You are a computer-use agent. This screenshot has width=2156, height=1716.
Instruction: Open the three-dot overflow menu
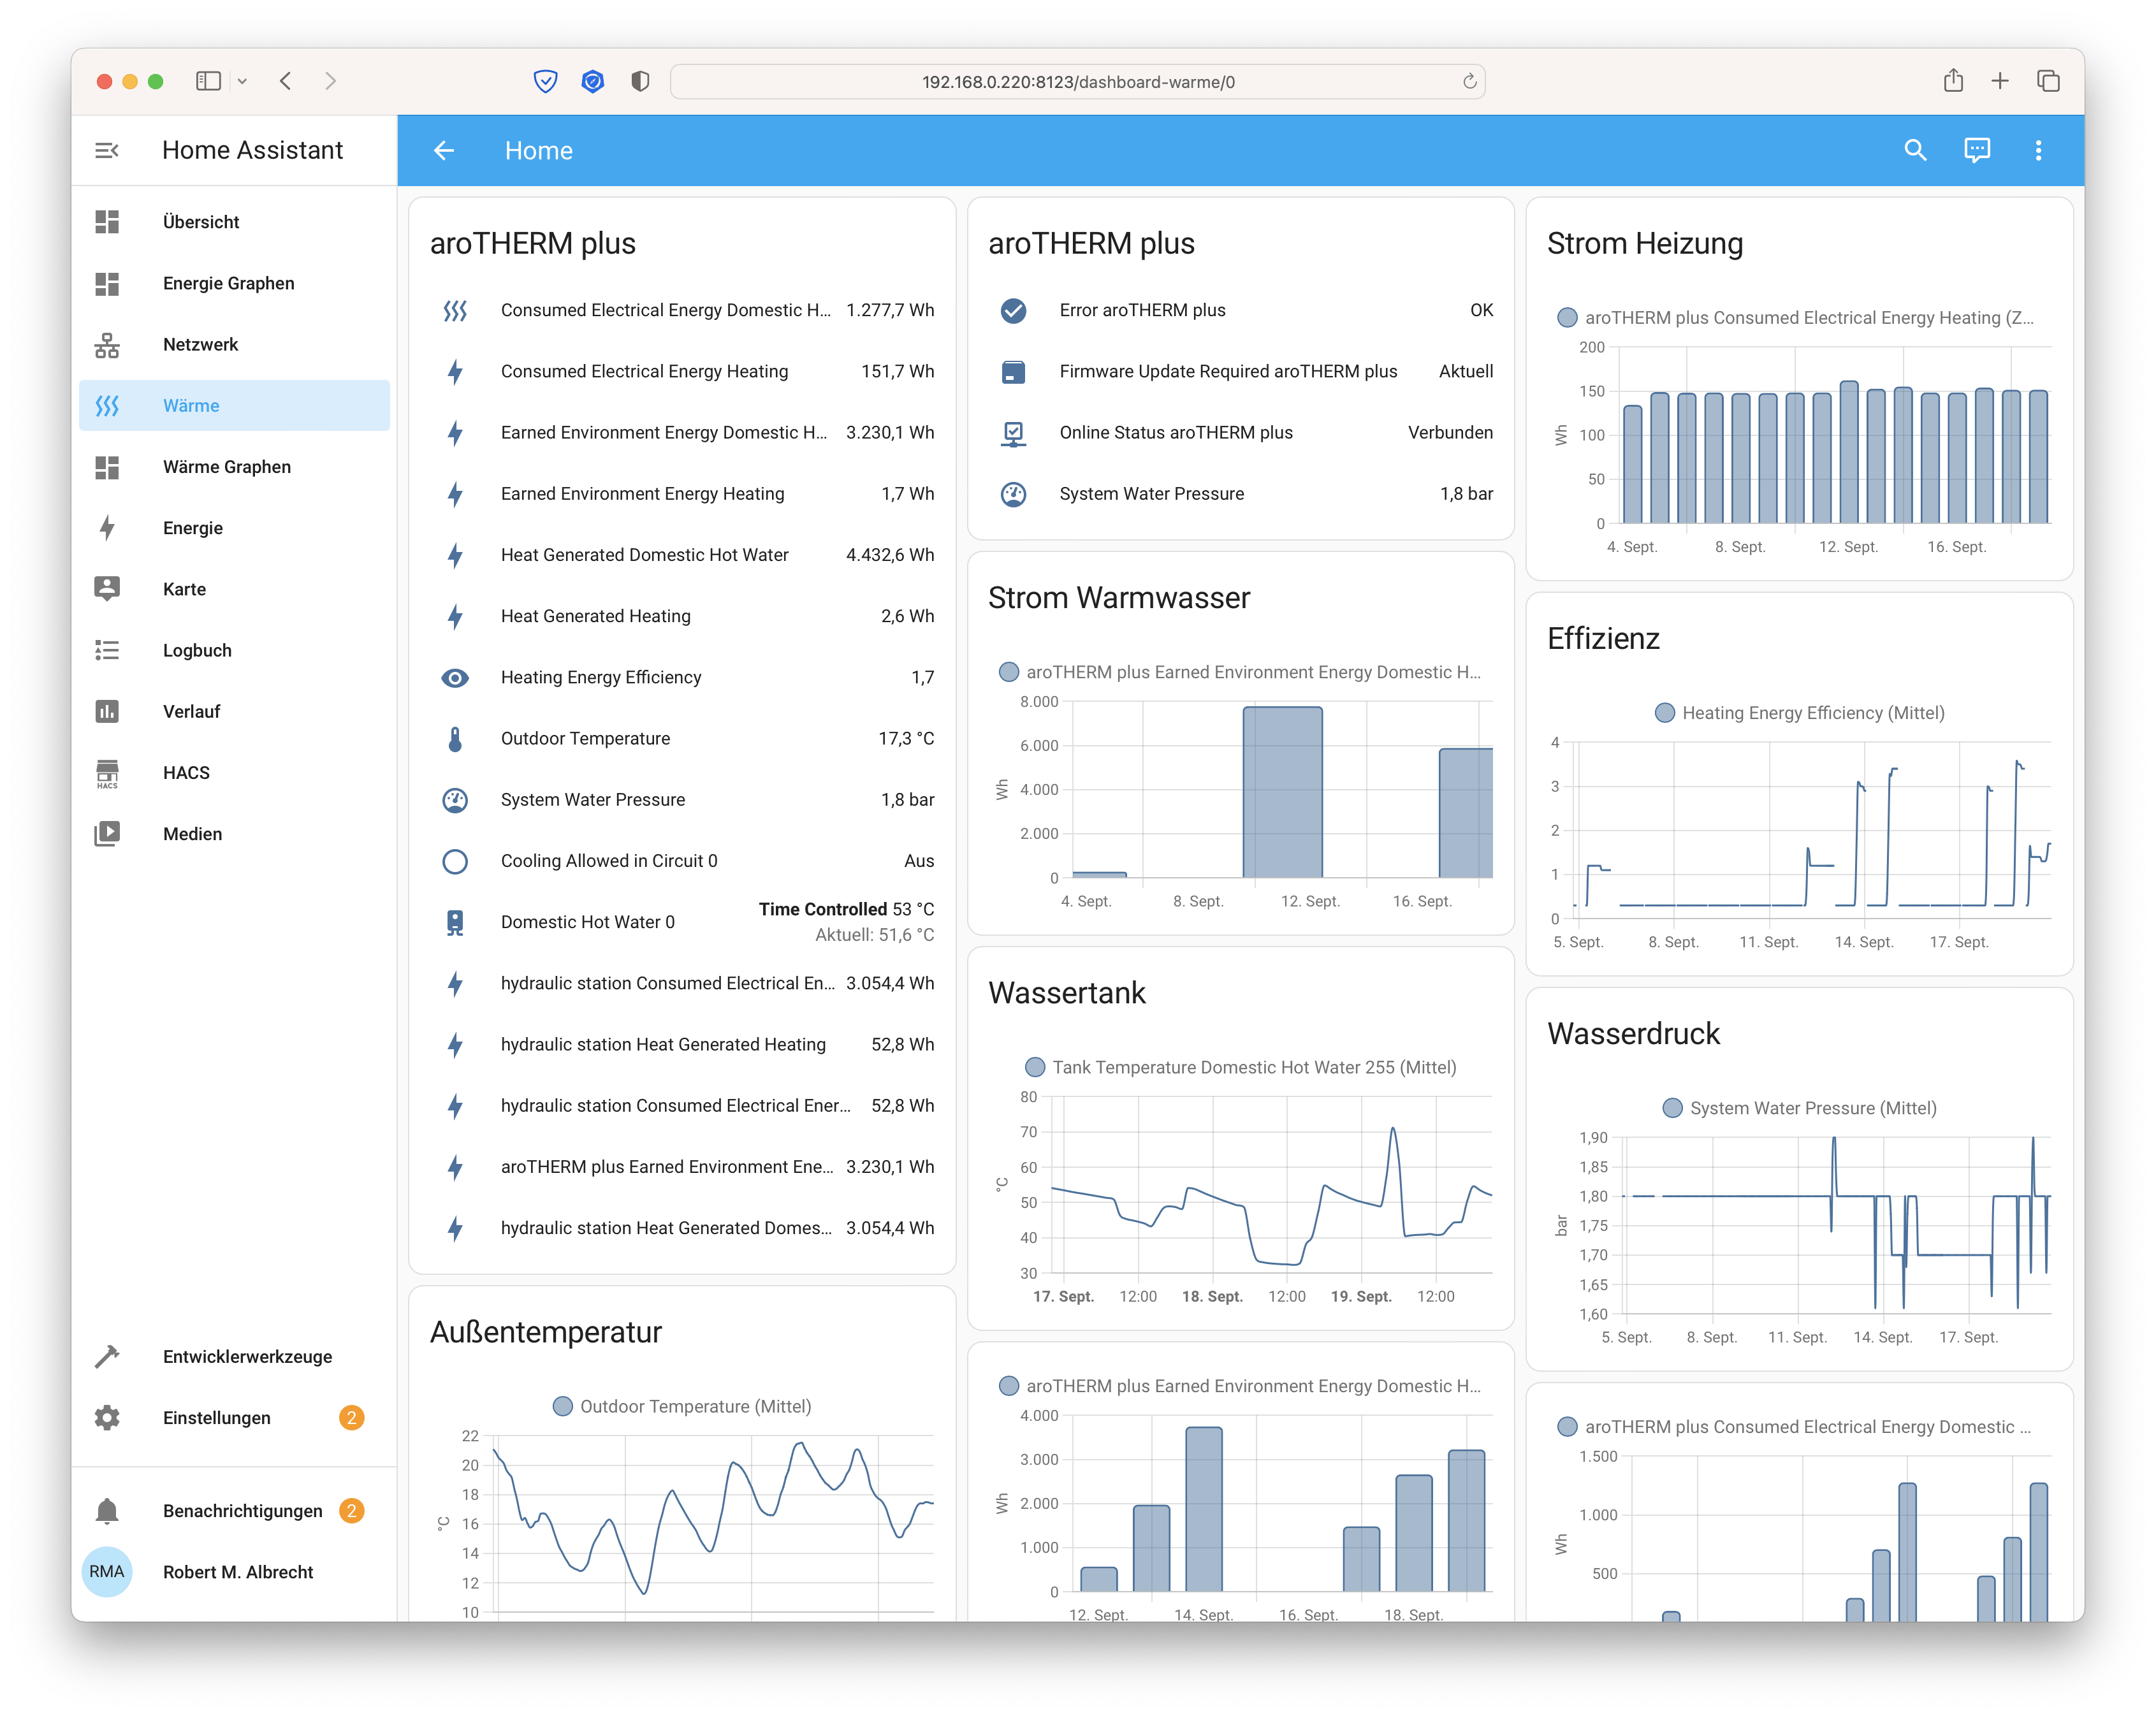pyautogui.click(x=2037, y=150)
